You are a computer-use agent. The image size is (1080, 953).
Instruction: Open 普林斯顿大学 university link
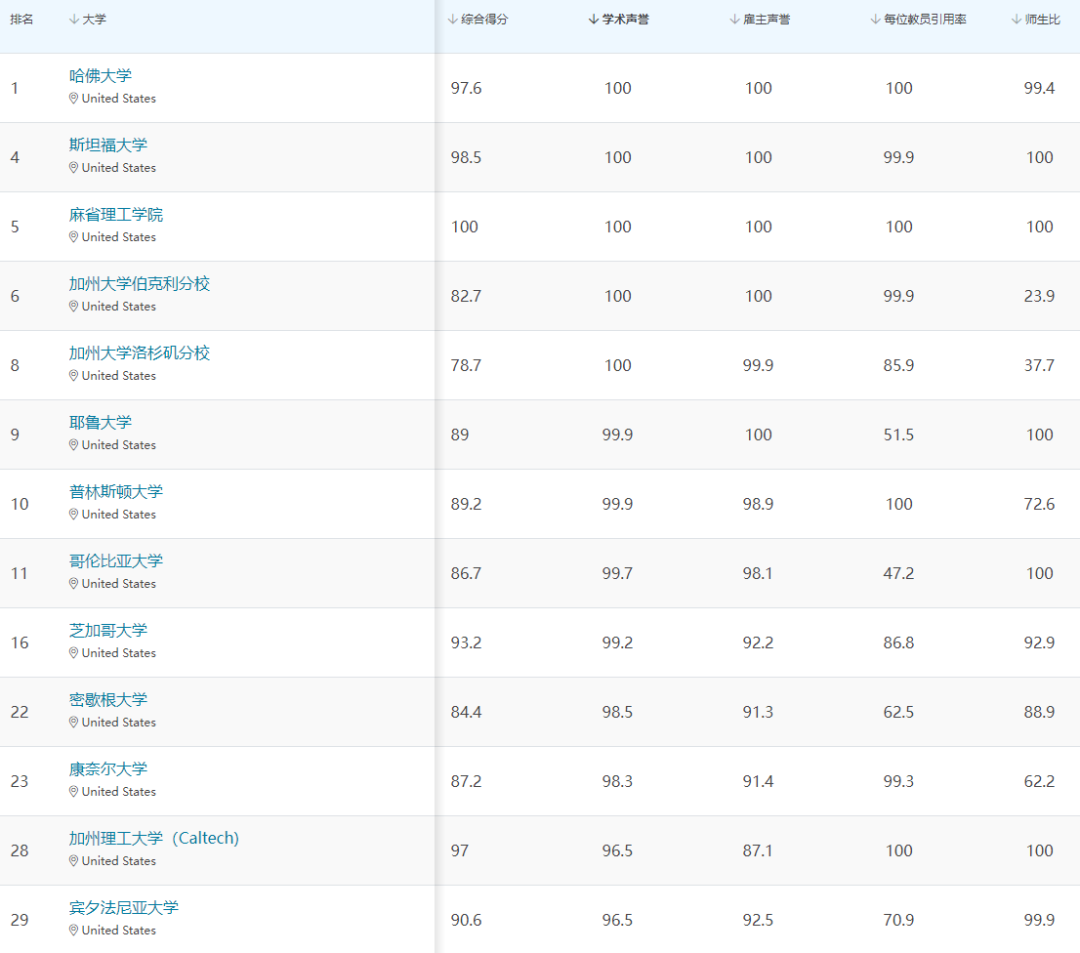[116, 492]
